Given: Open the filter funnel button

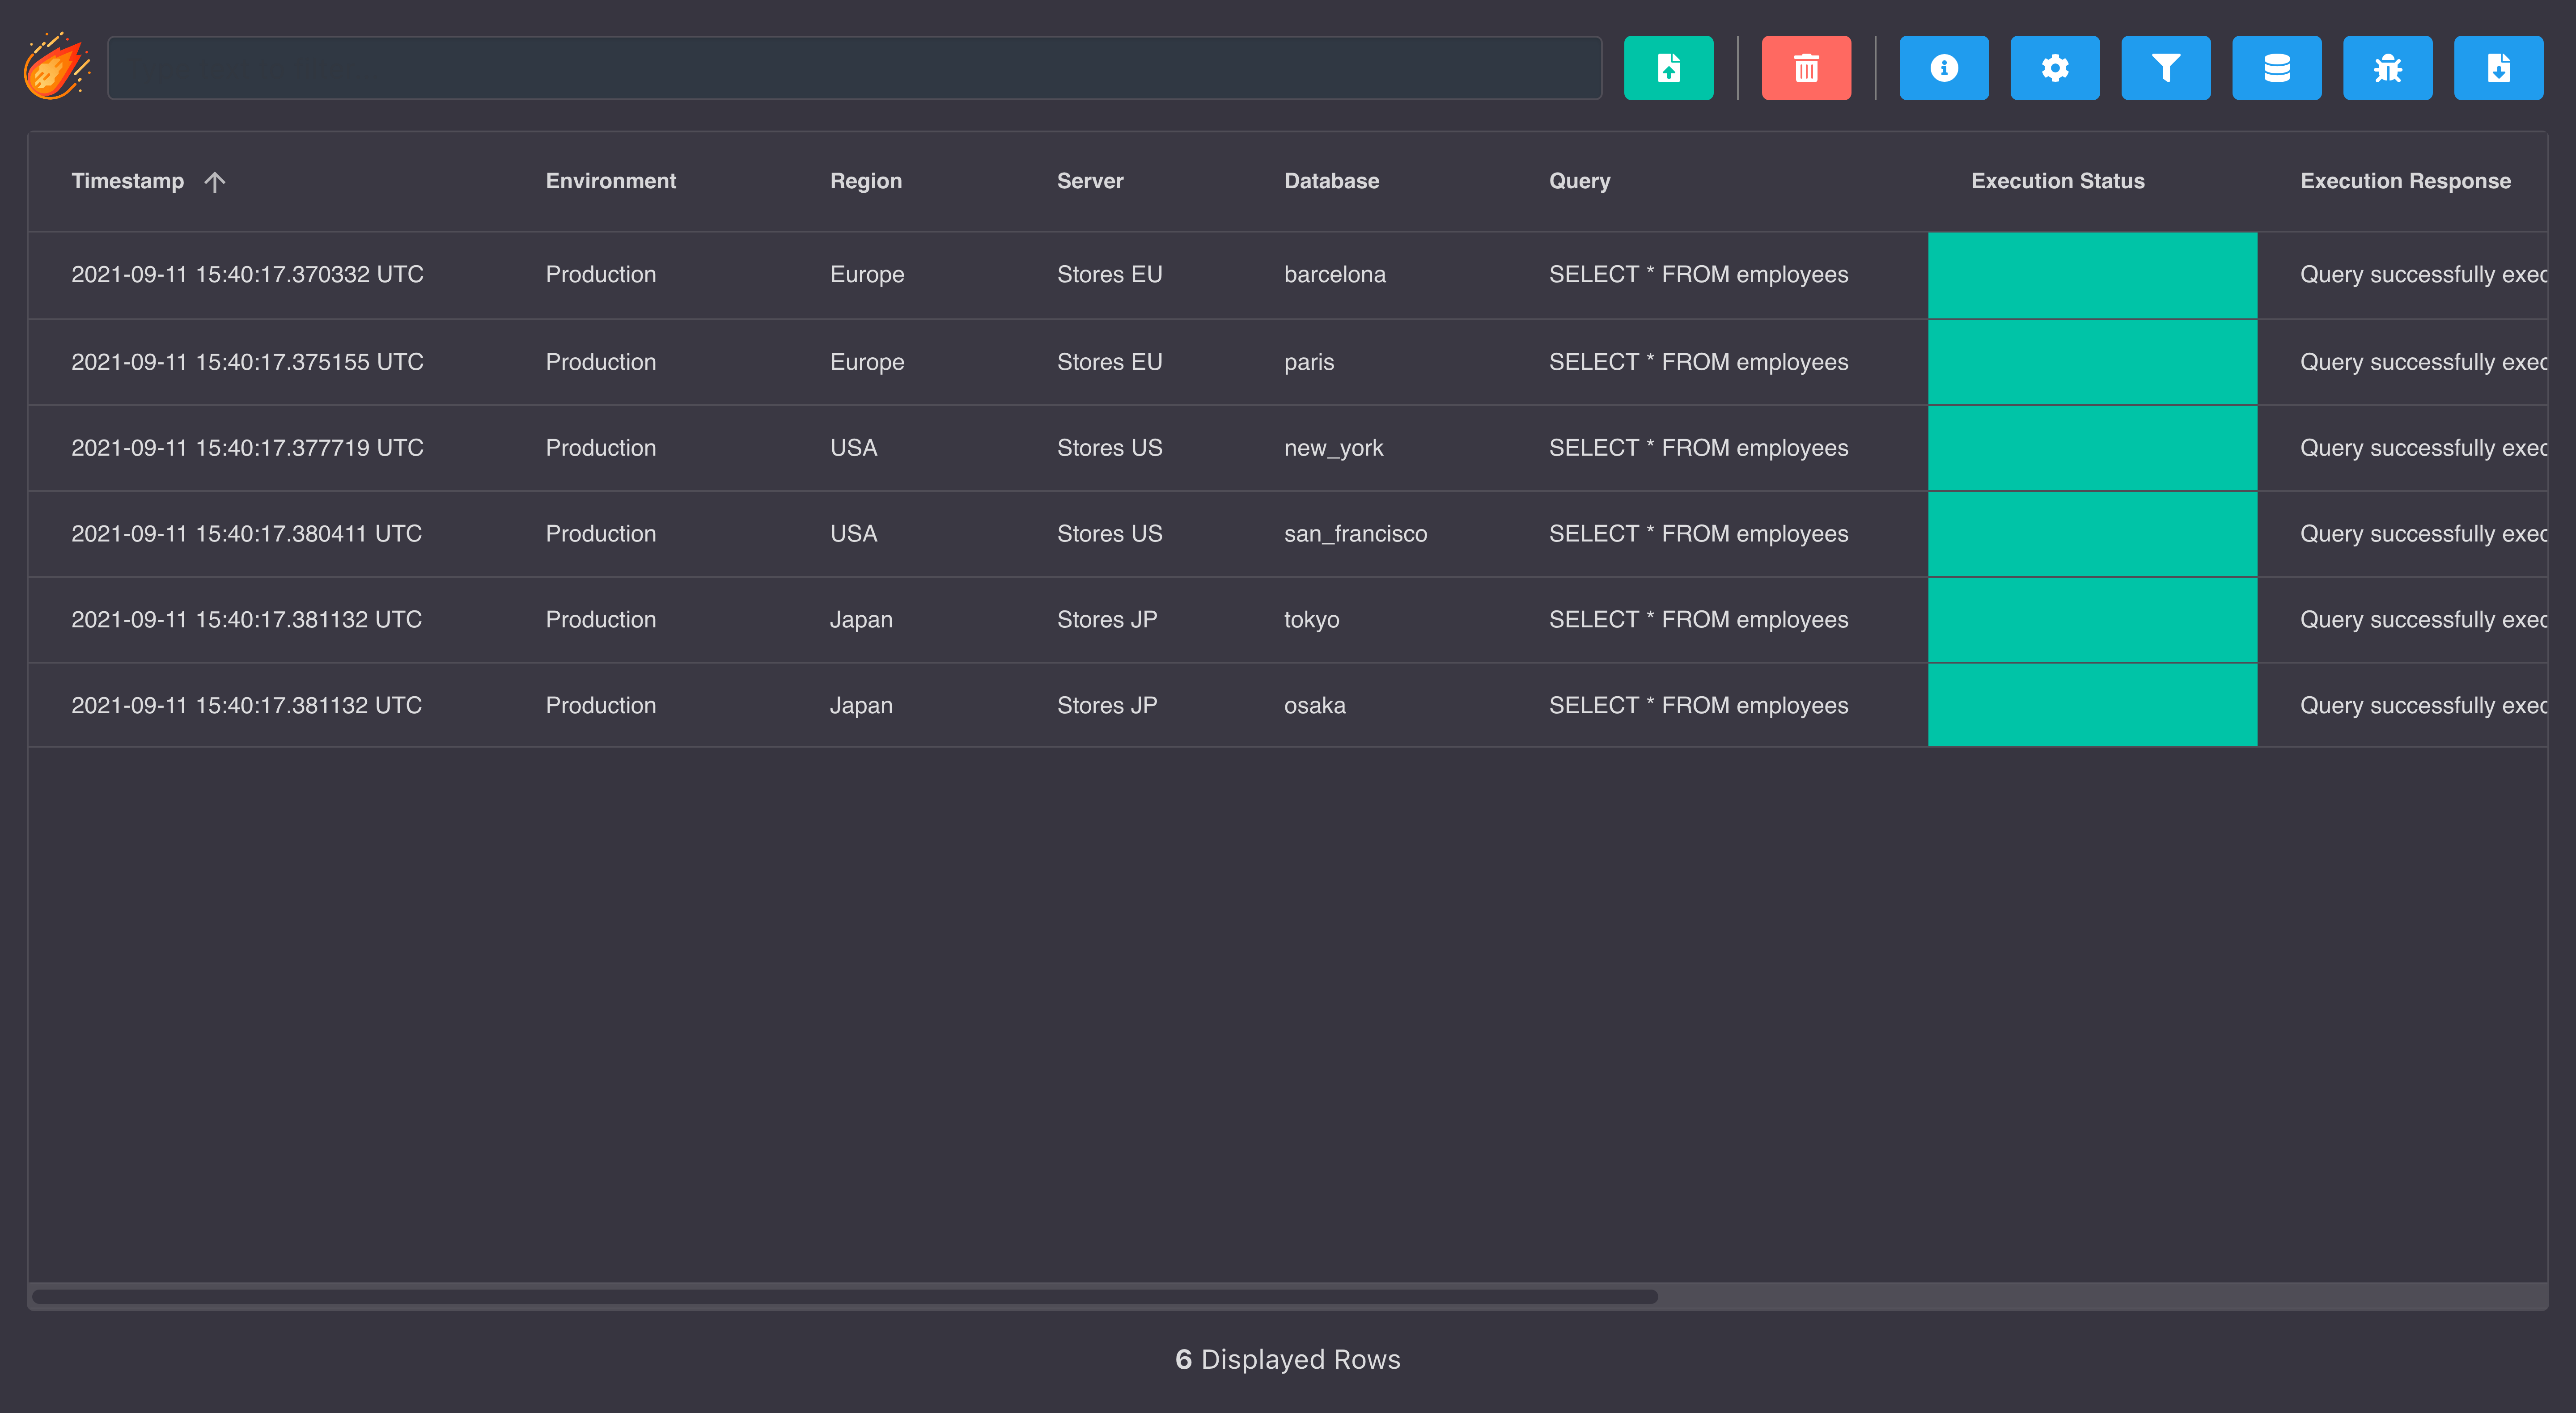Looking at the screenshot, I should point(2166,68).
